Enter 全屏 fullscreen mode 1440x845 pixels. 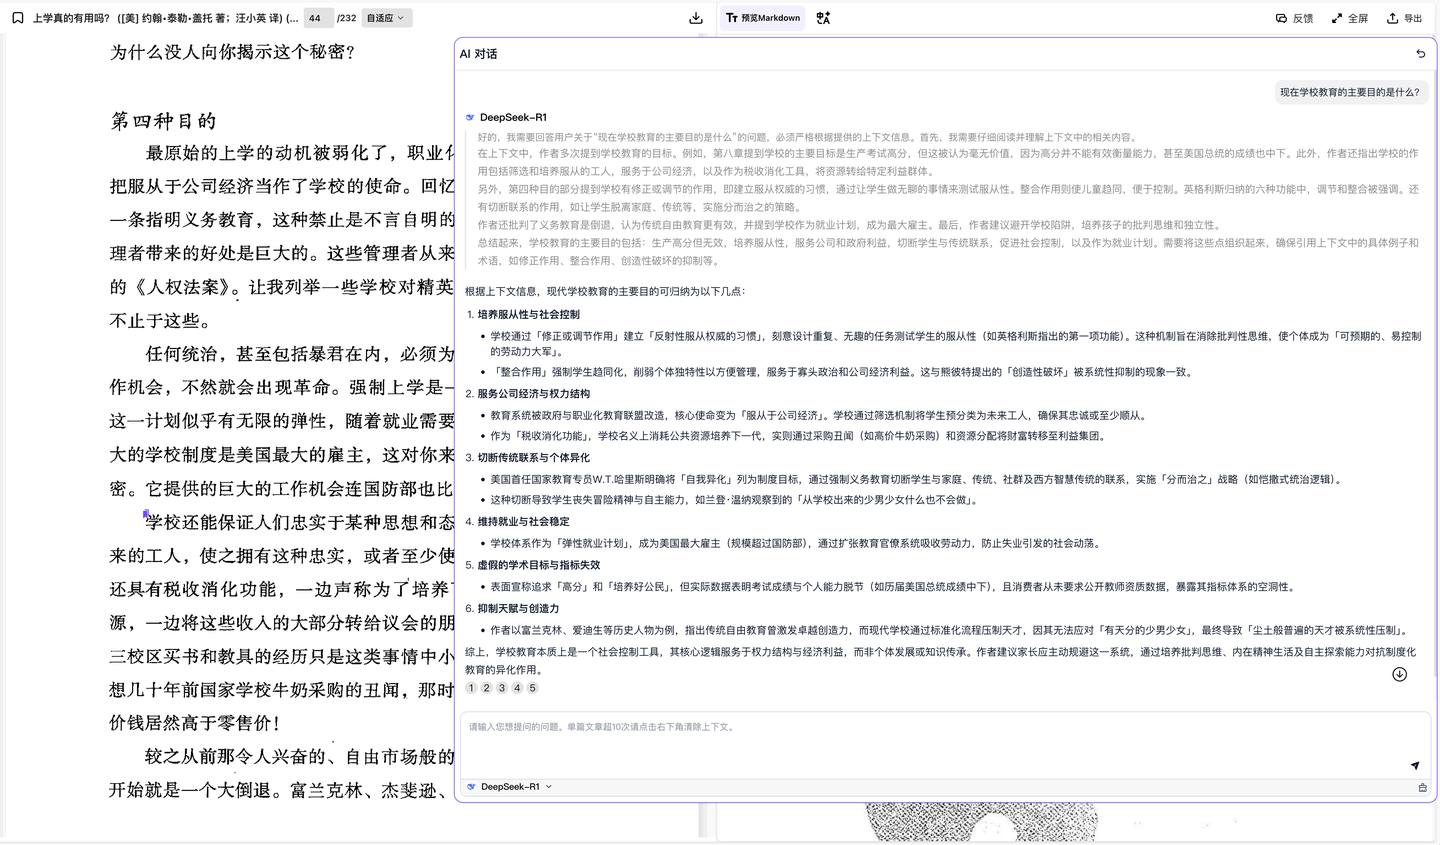1349,18
